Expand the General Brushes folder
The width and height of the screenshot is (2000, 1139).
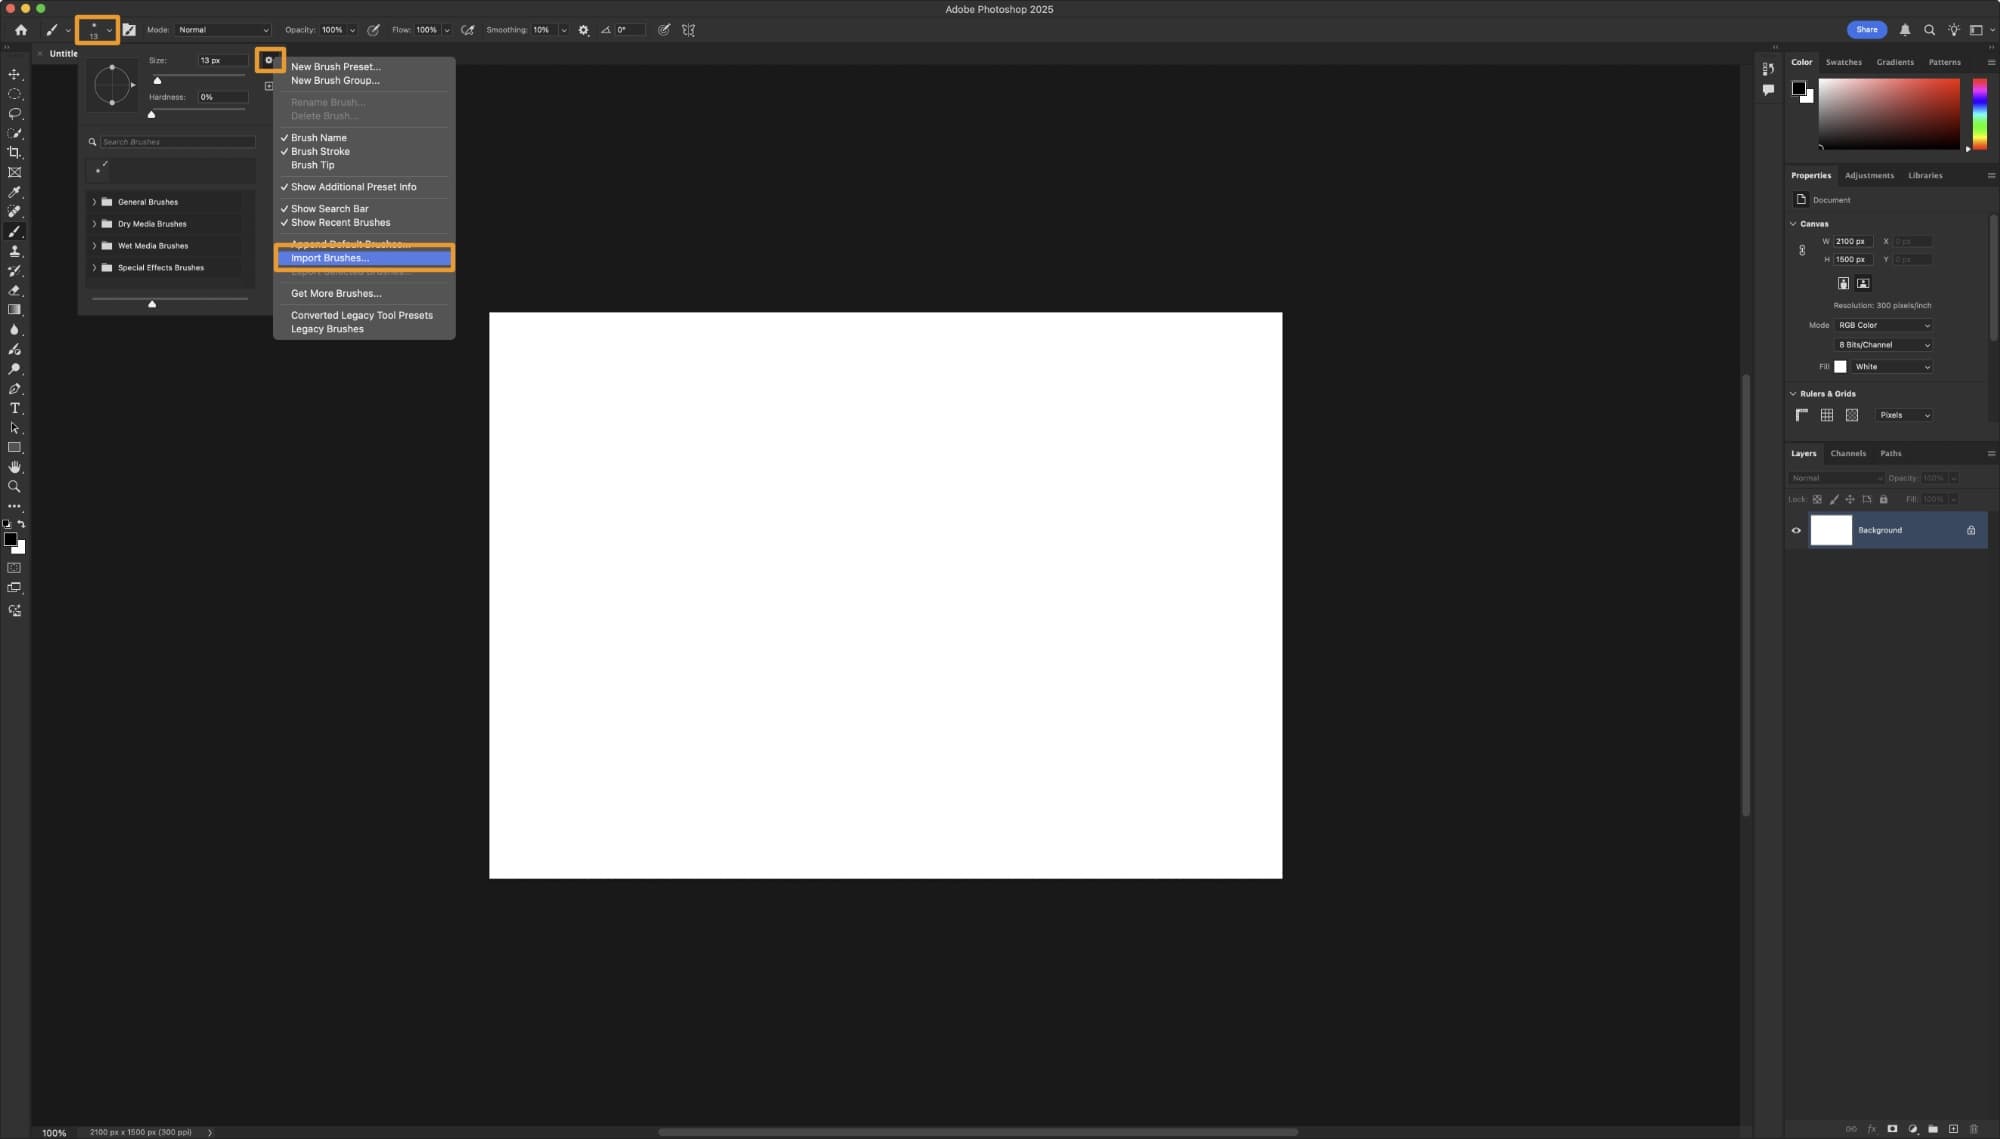94,202
